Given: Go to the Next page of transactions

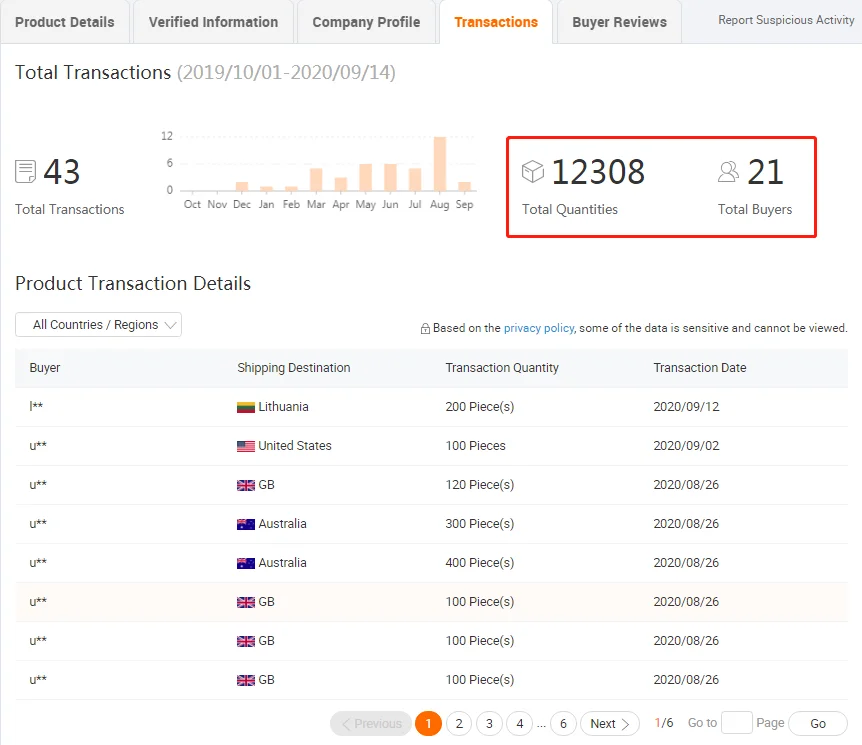Looking at the screenshot, I should tap(609, 723).
